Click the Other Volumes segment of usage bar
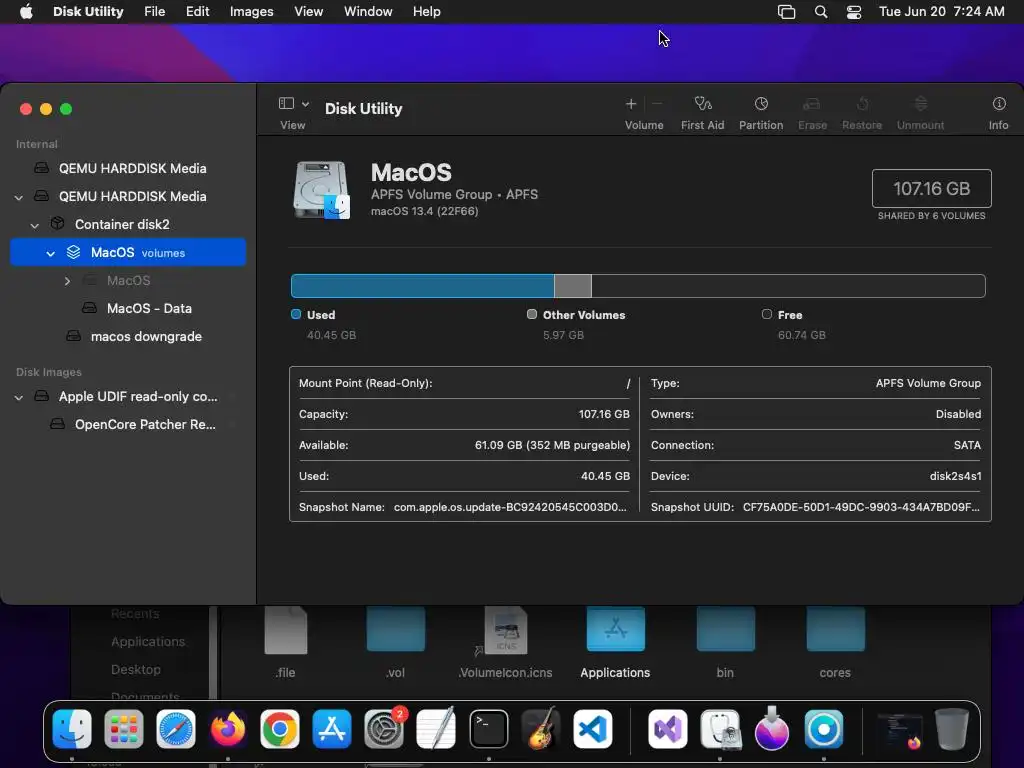 pos(573,286)
